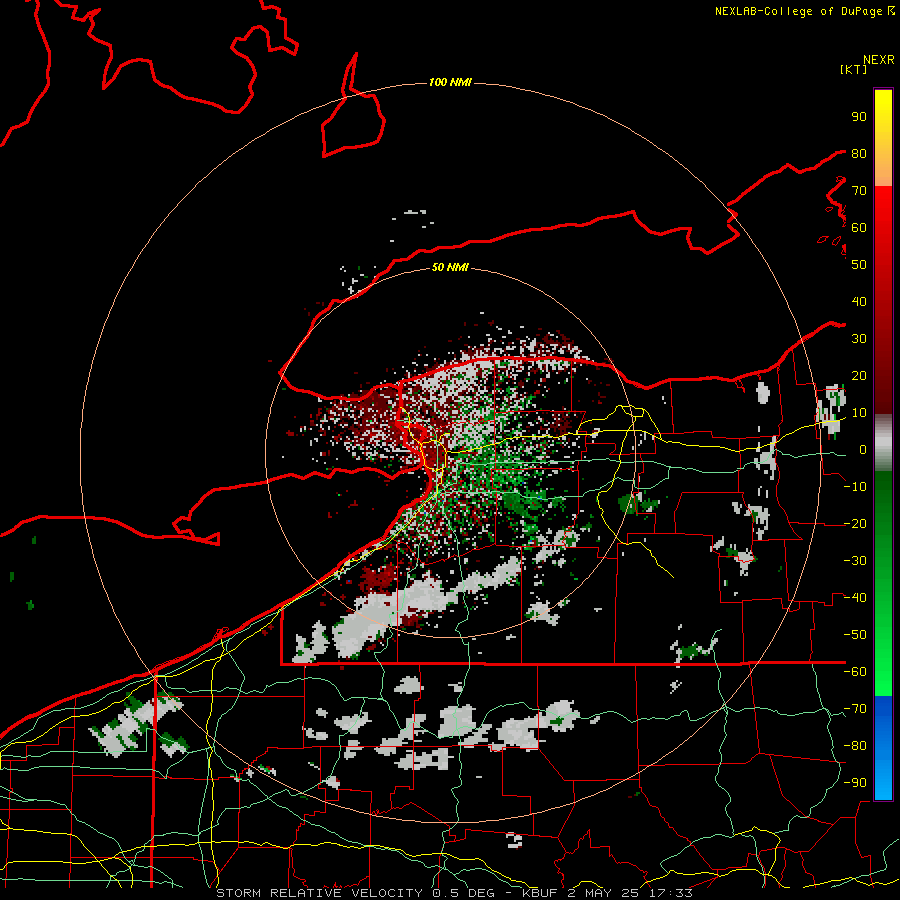The height and width of the screenshot is (900, 900).
Task: Click the -10 scale label
Action: point(855,487)
